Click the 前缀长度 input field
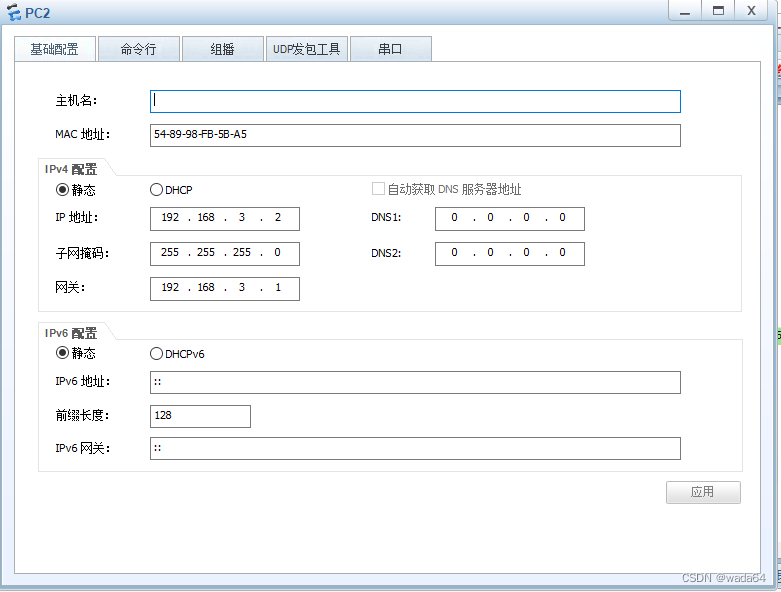Image resolution: width=781 pixels, height=592 pixels. click(200, 416)
